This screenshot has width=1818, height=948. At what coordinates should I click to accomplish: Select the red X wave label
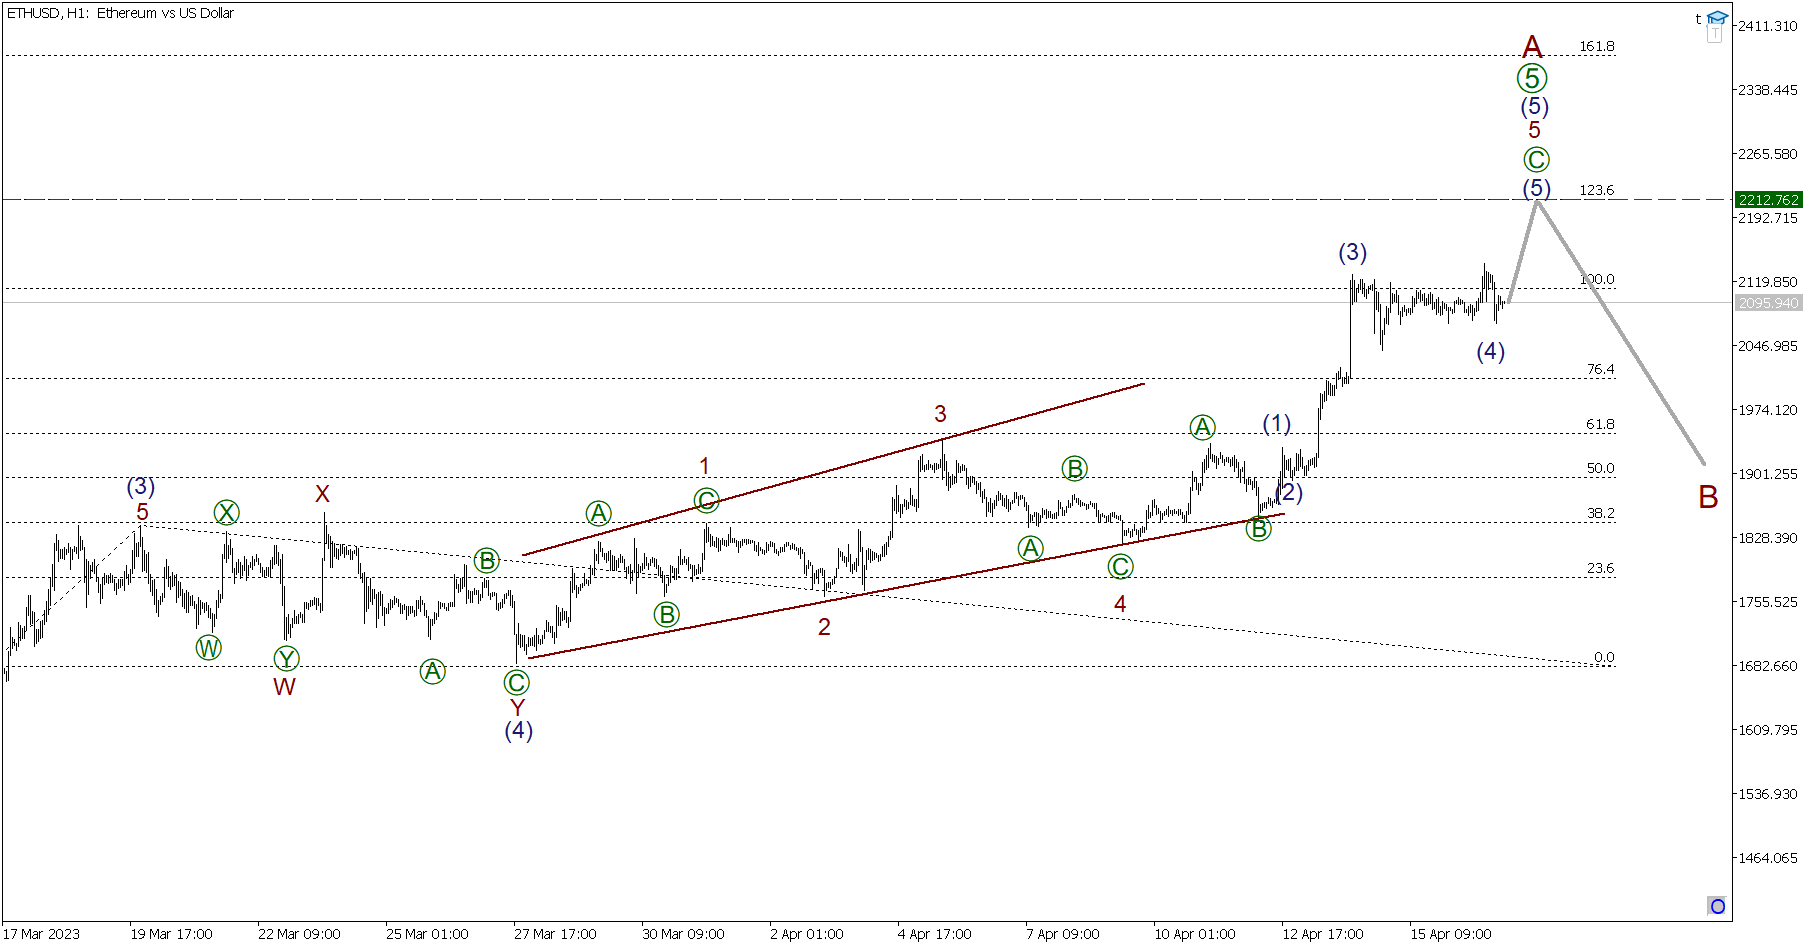click(x=322, y=494)
